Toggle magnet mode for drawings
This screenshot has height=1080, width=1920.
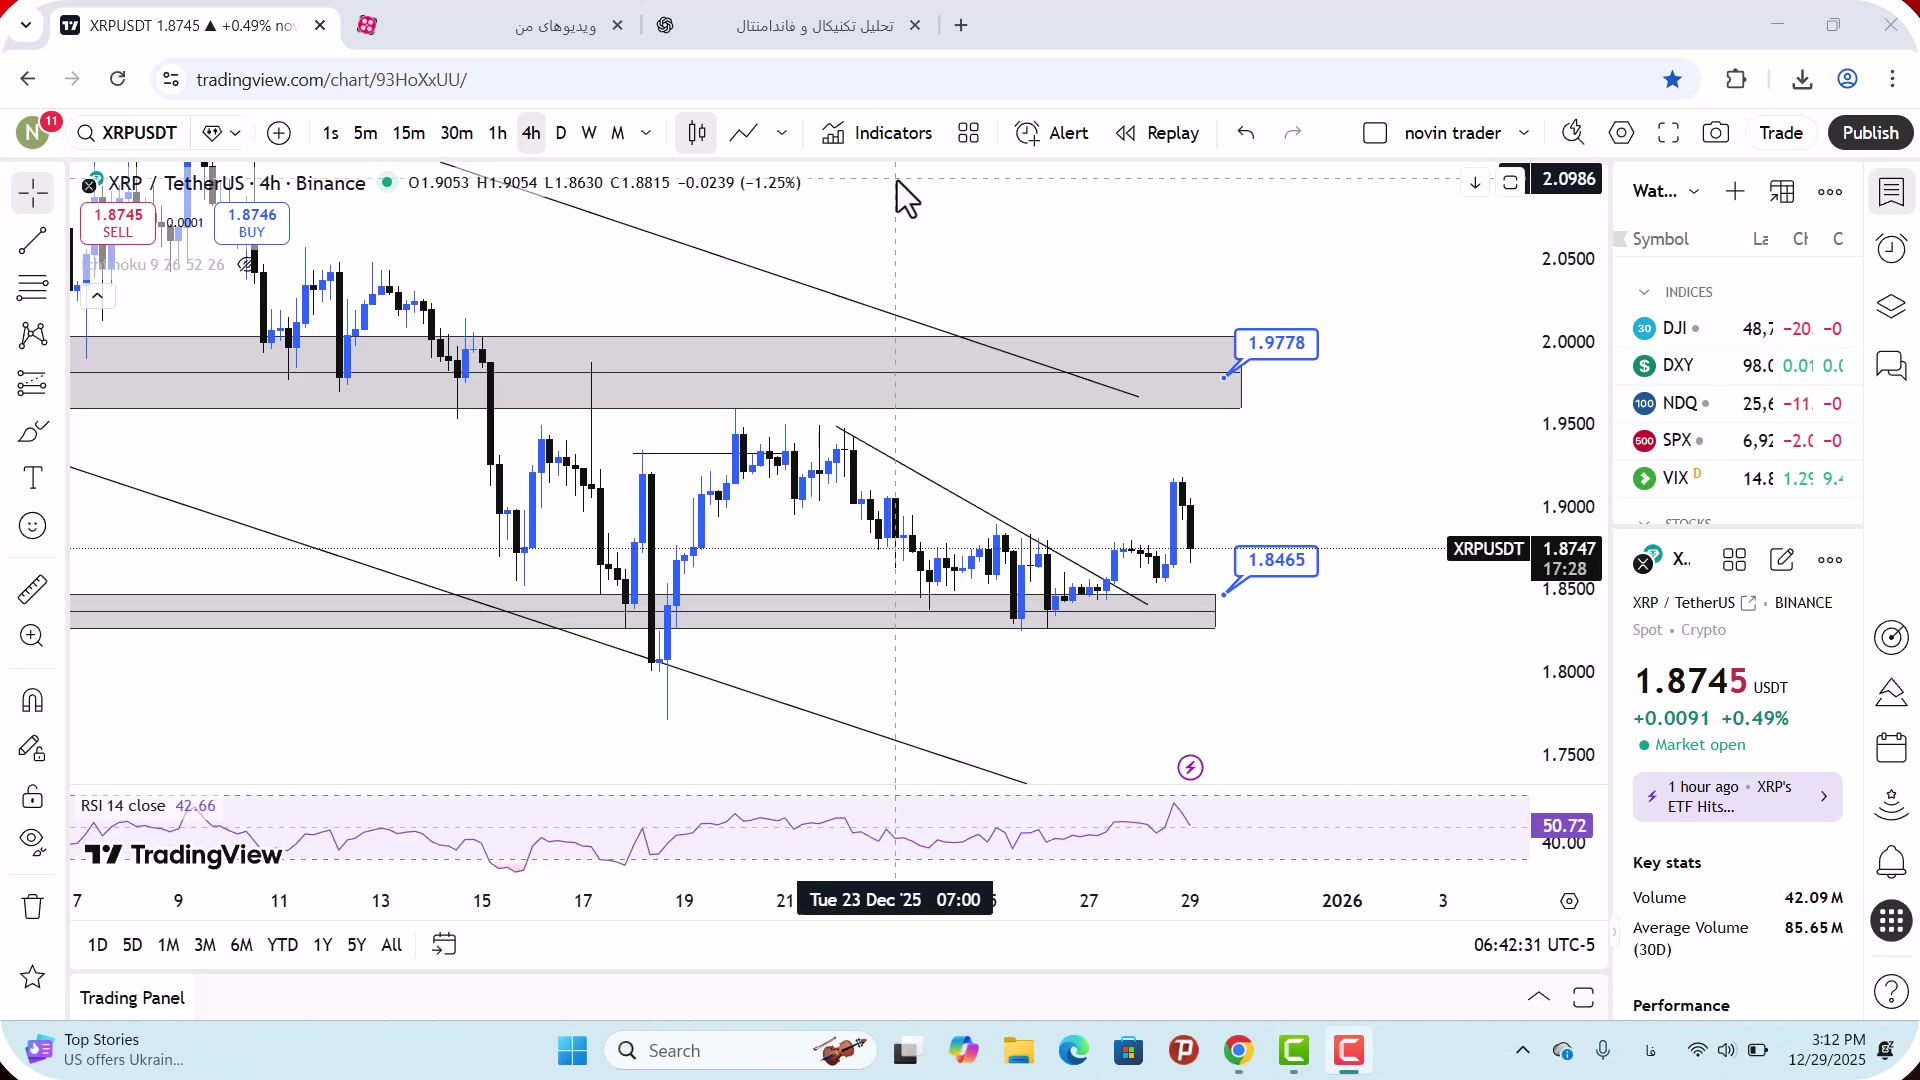[x=32, y=700]
